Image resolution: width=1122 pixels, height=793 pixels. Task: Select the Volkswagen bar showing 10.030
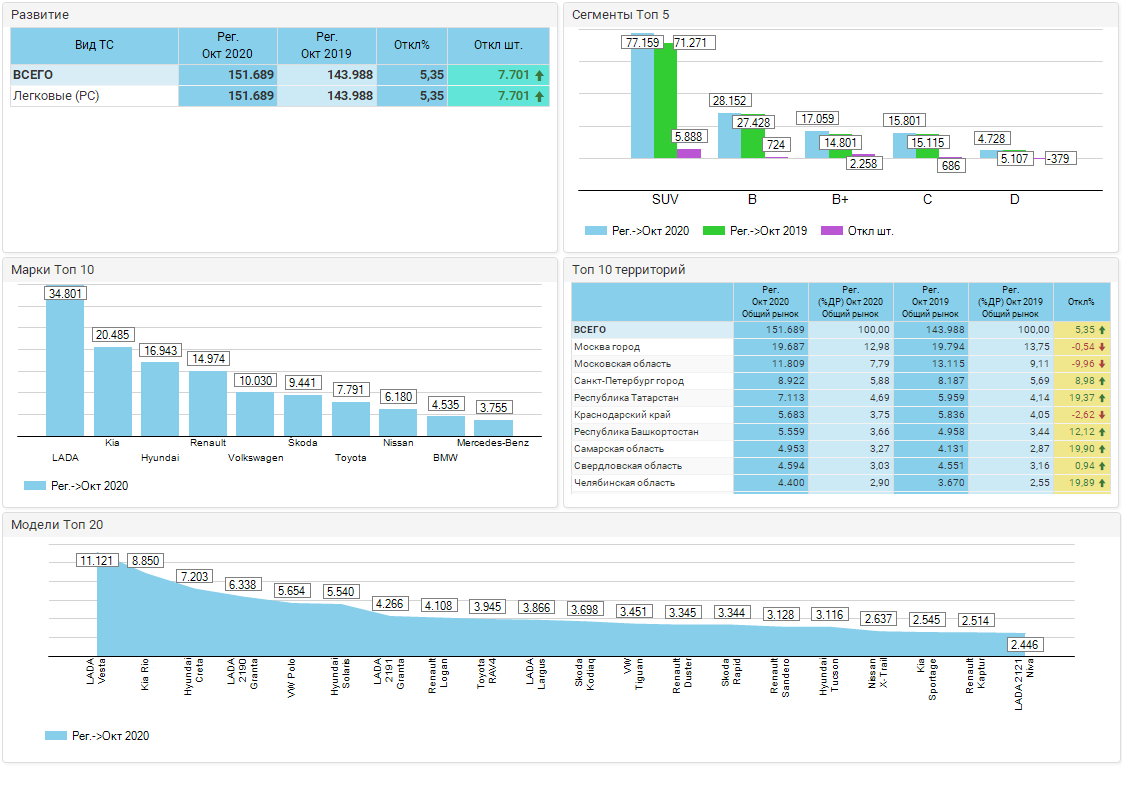click(x=255, y=414)
